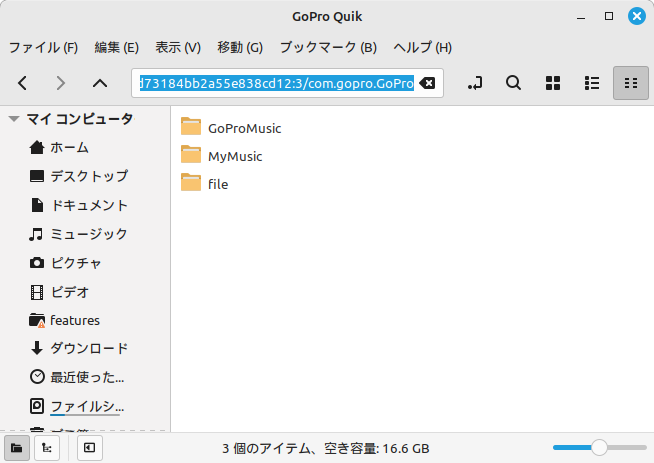The width and height of the screenshot is (654, 463).
Task: Click the デスクトップ sidebar icon
Action: pos(37,176)
